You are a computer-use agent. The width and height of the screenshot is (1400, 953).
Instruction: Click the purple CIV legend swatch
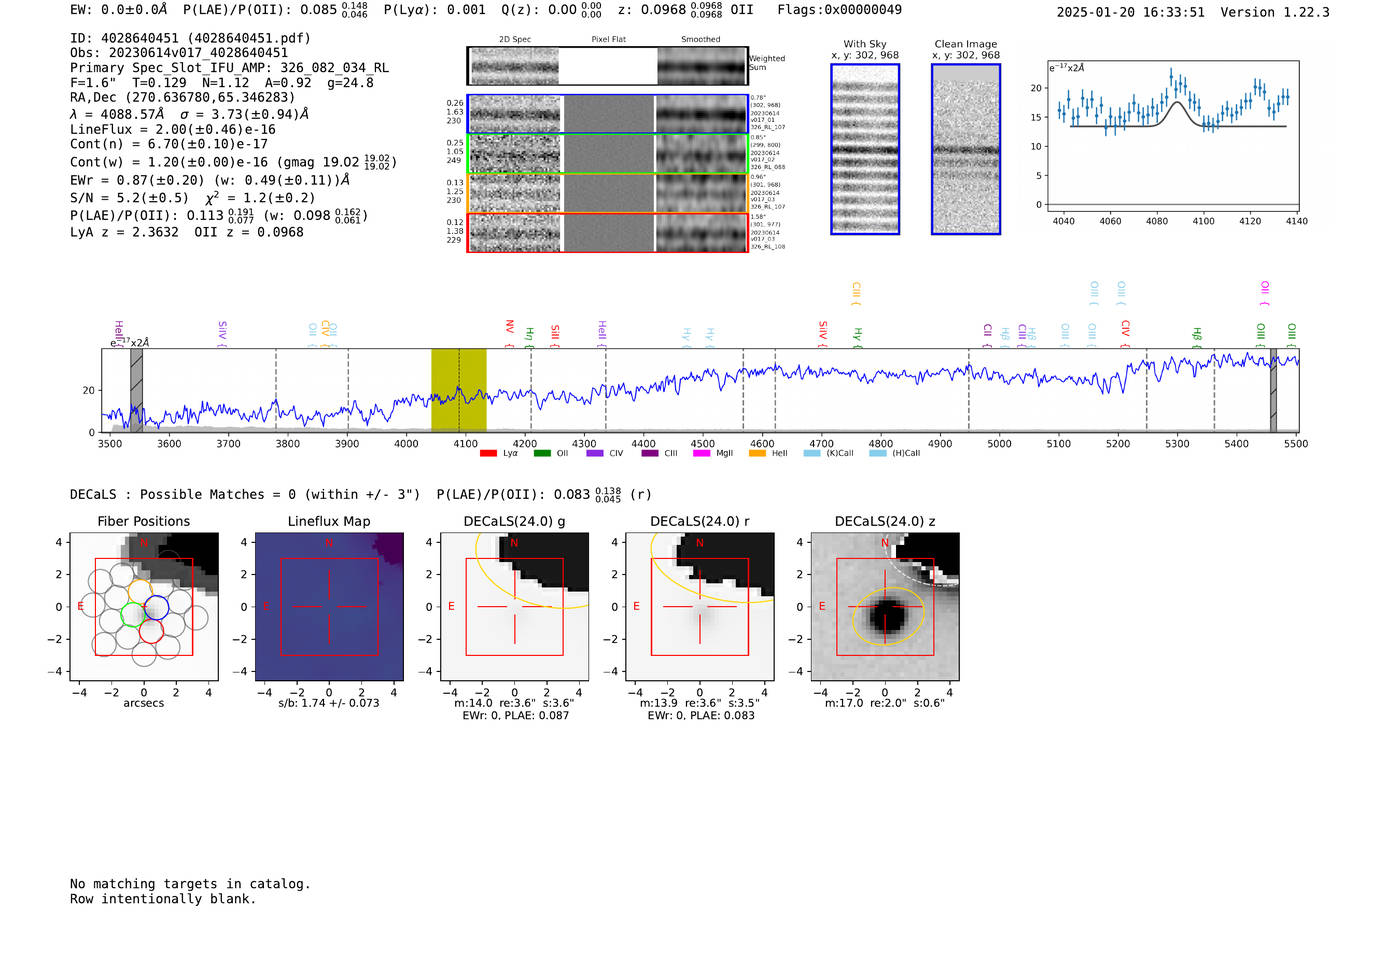coord(595,453)
